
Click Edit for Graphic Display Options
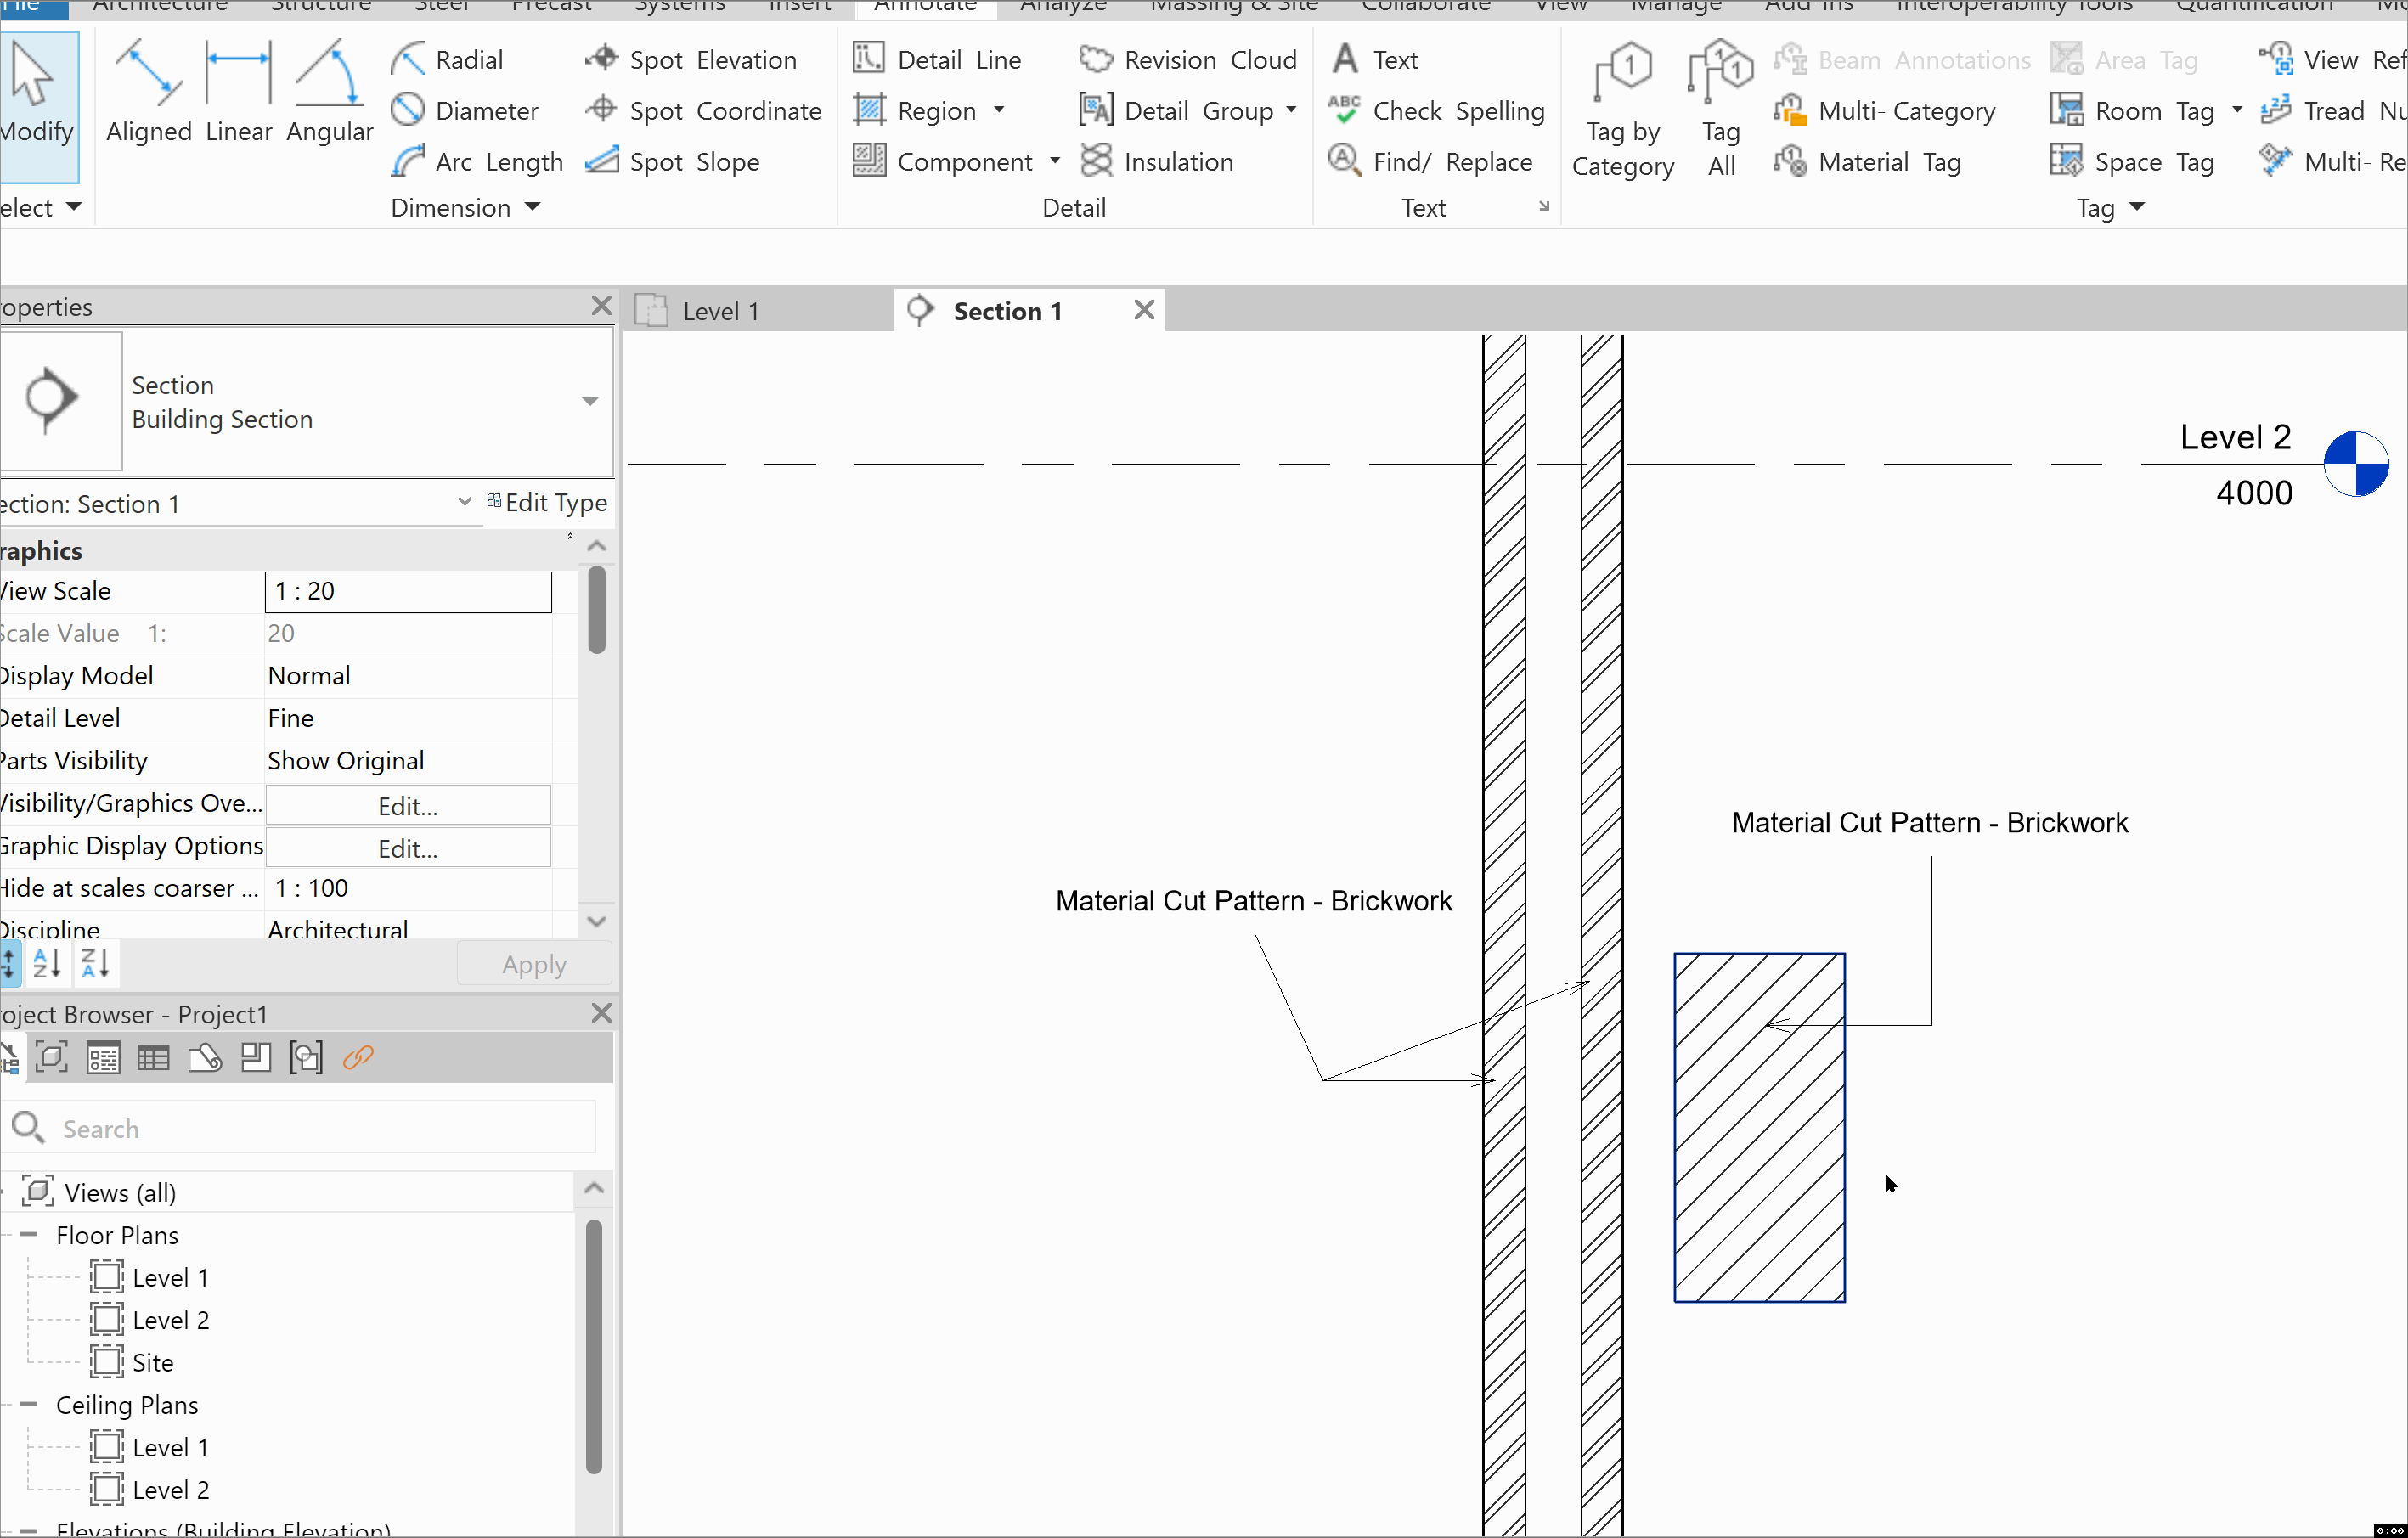[408, 848]
